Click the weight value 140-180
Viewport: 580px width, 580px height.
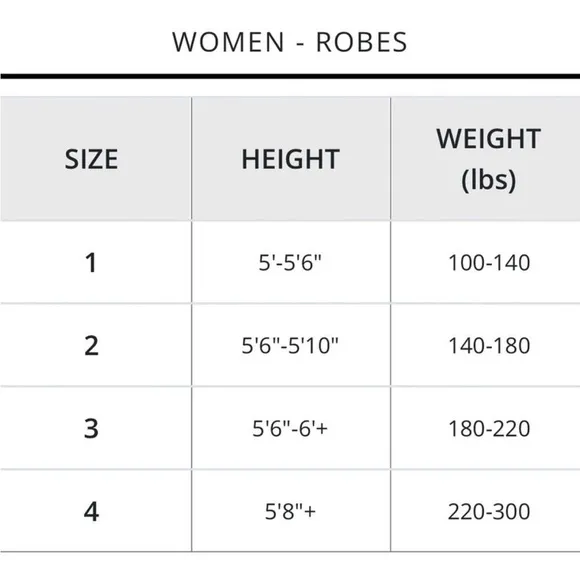click(489, 346)
